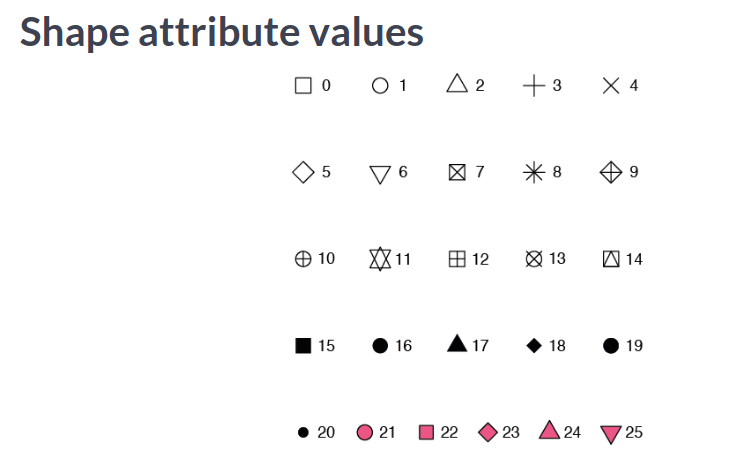Select the circle with plus shape 10
The height and width of the screenshot is (467, 747).
(302, 259)
